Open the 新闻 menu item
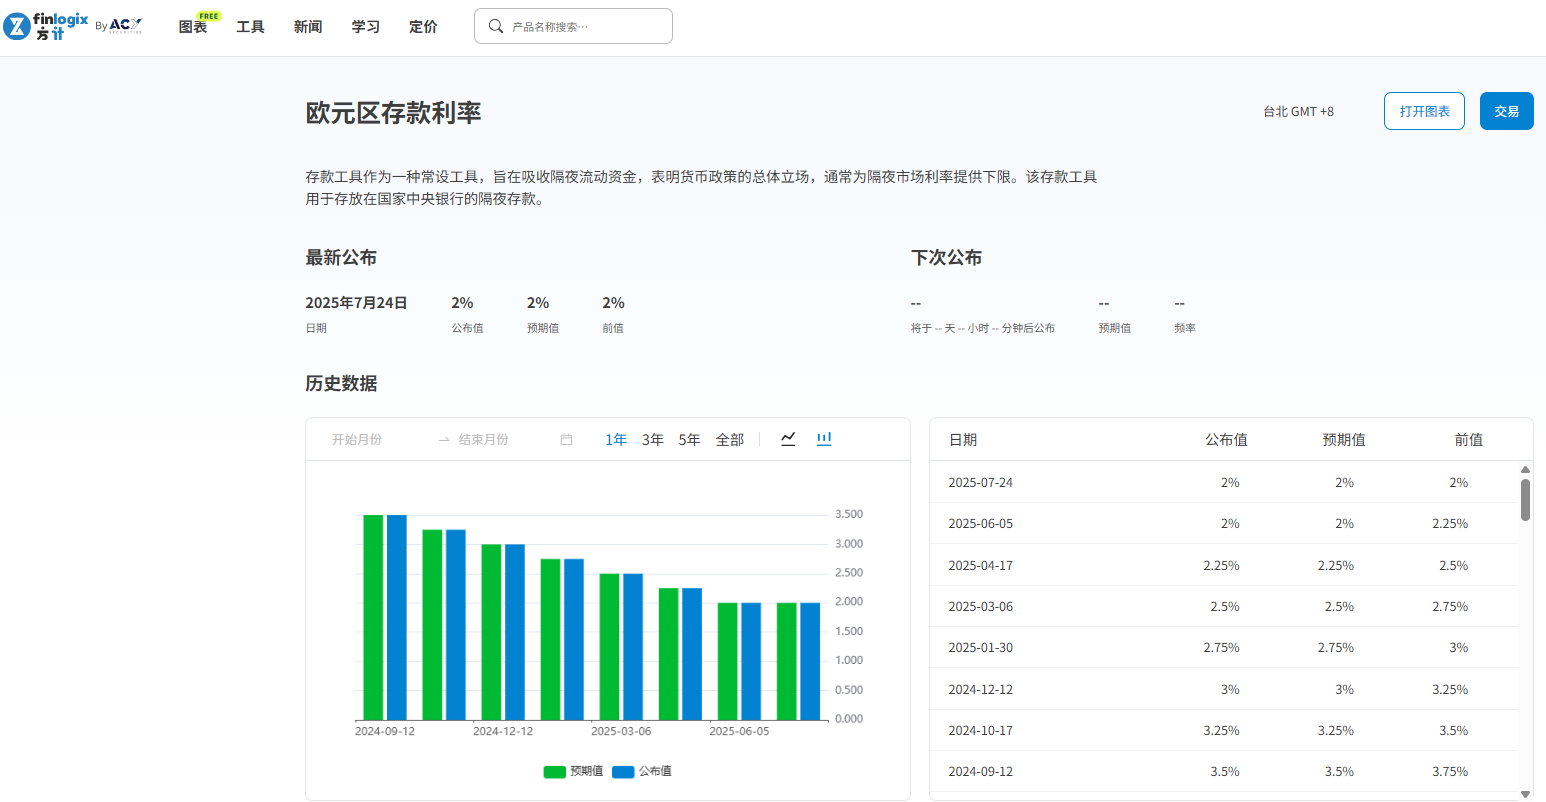This screenshot has width=1546, height=802. click(308, 27)
